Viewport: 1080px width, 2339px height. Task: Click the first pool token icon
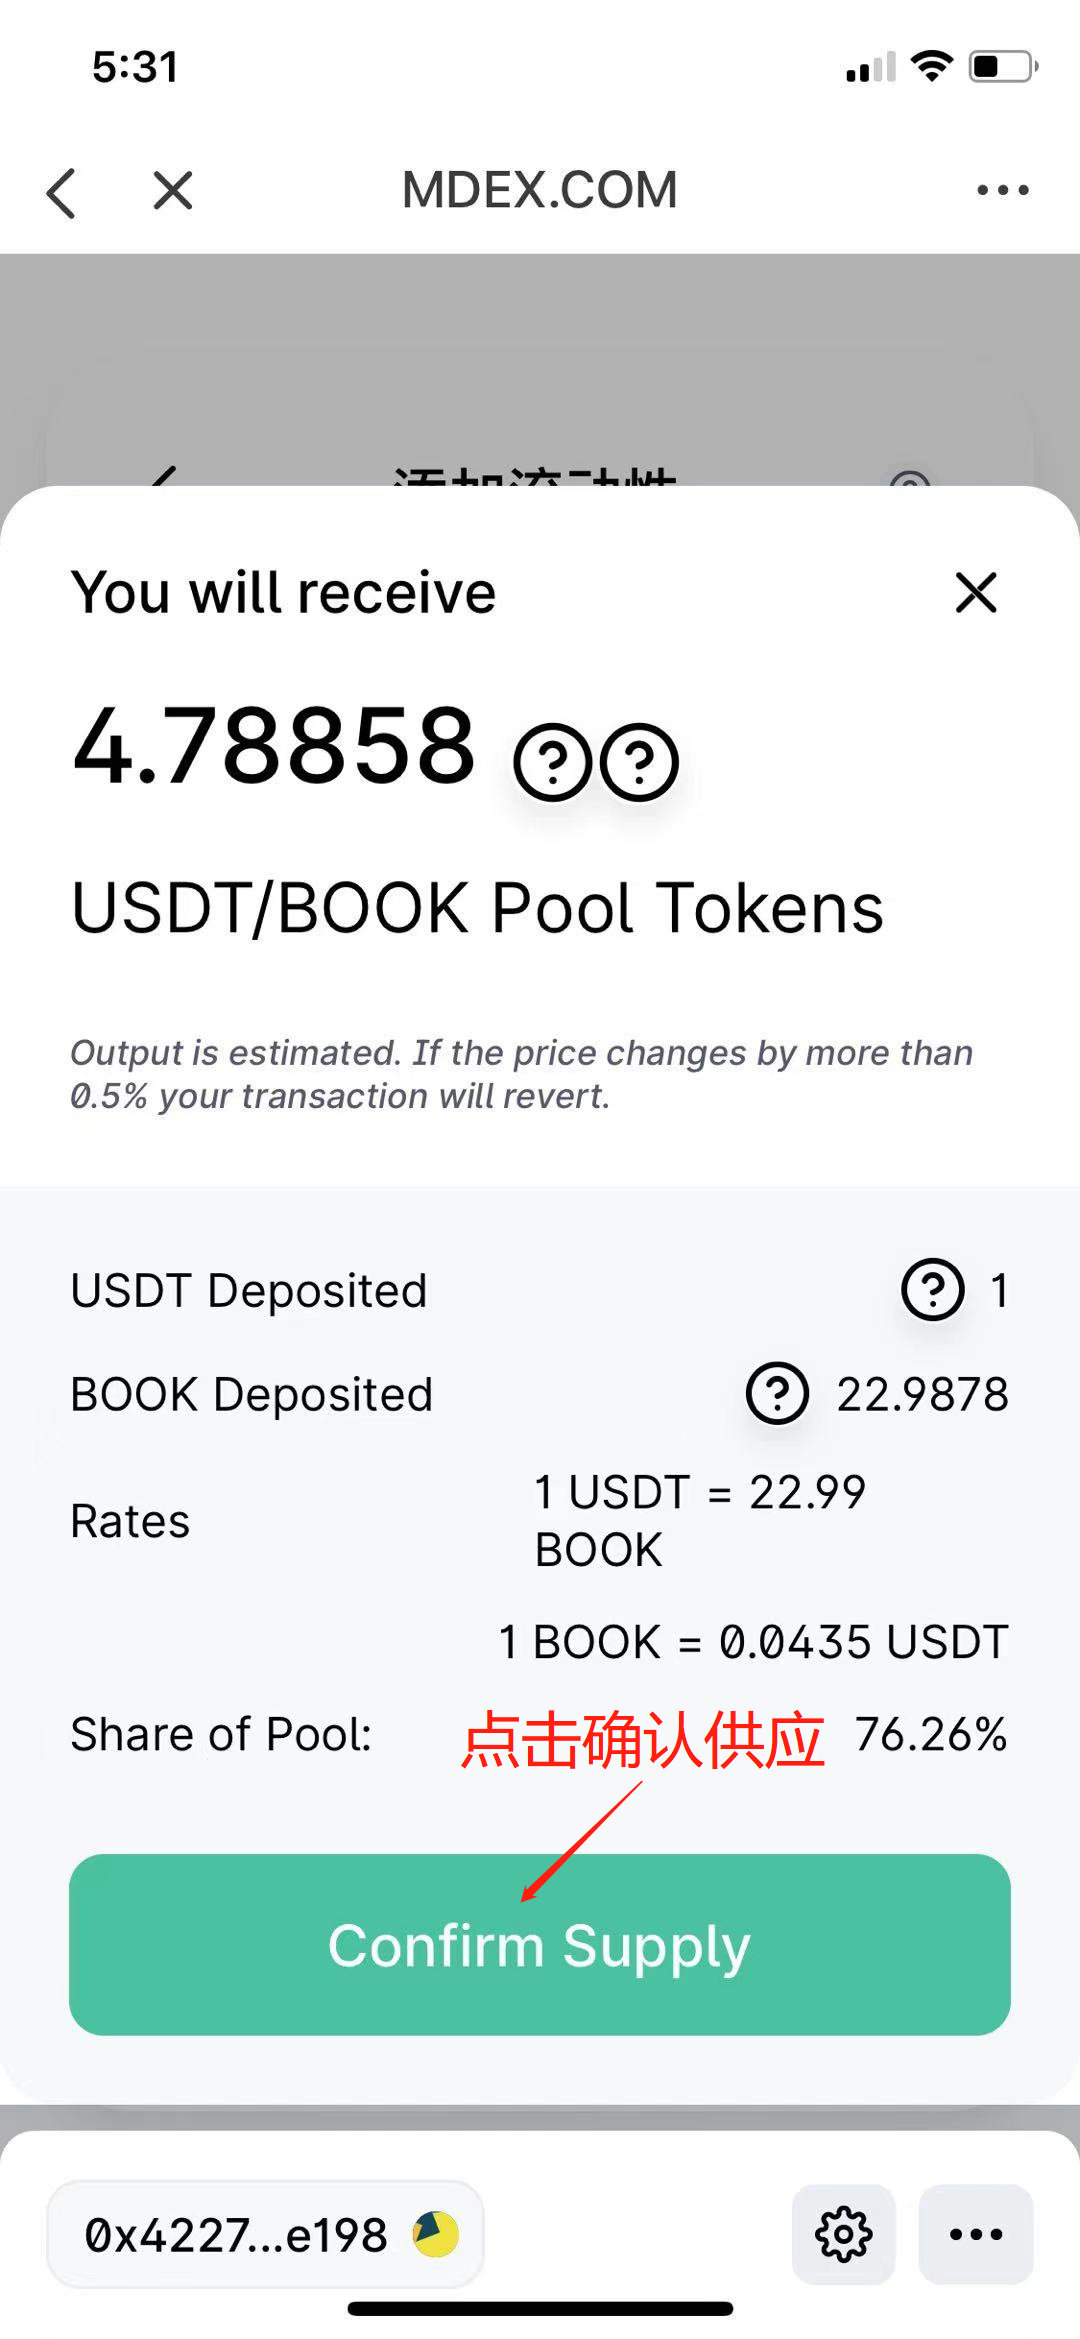point(552,762)
